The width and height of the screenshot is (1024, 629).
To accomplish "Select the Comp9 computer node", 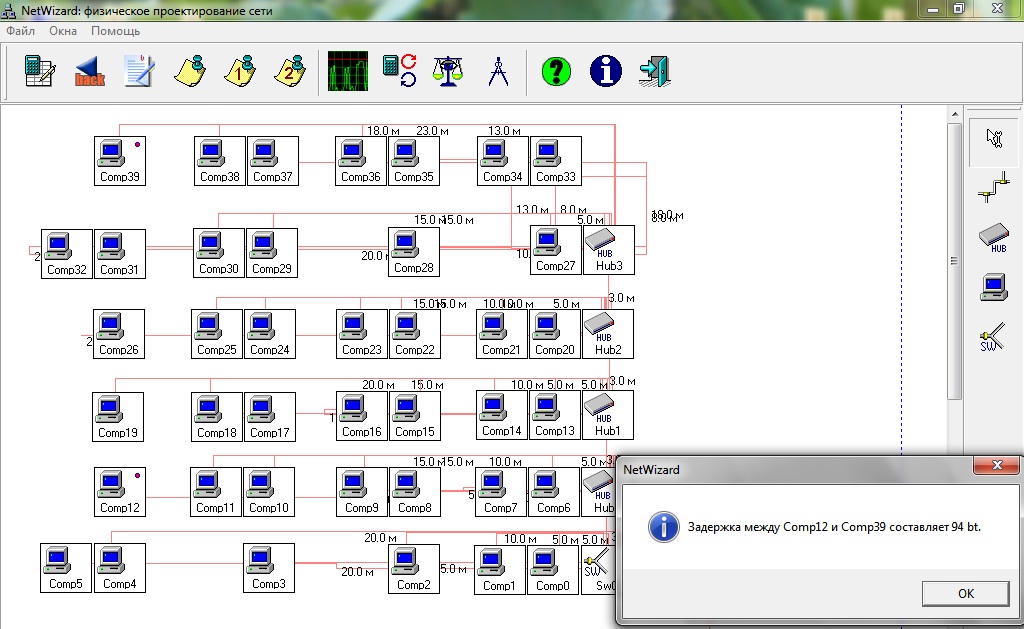I will click(x=362, y=492).
